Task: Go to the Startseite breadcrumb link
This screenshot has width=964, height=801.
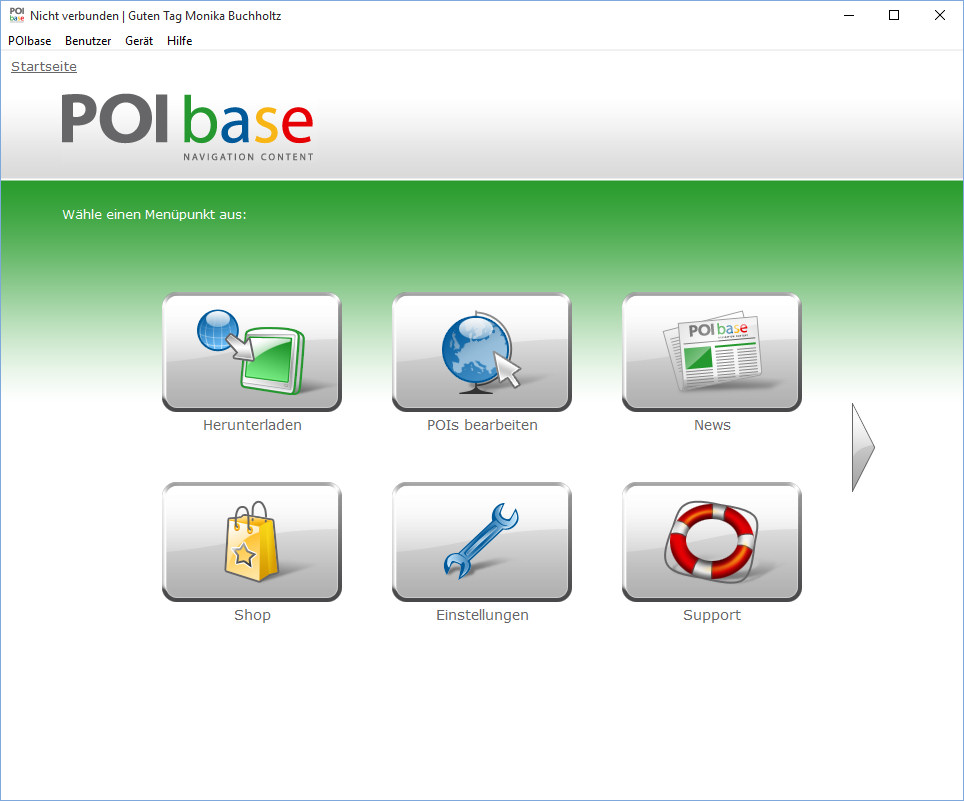Action: point(44,66)
